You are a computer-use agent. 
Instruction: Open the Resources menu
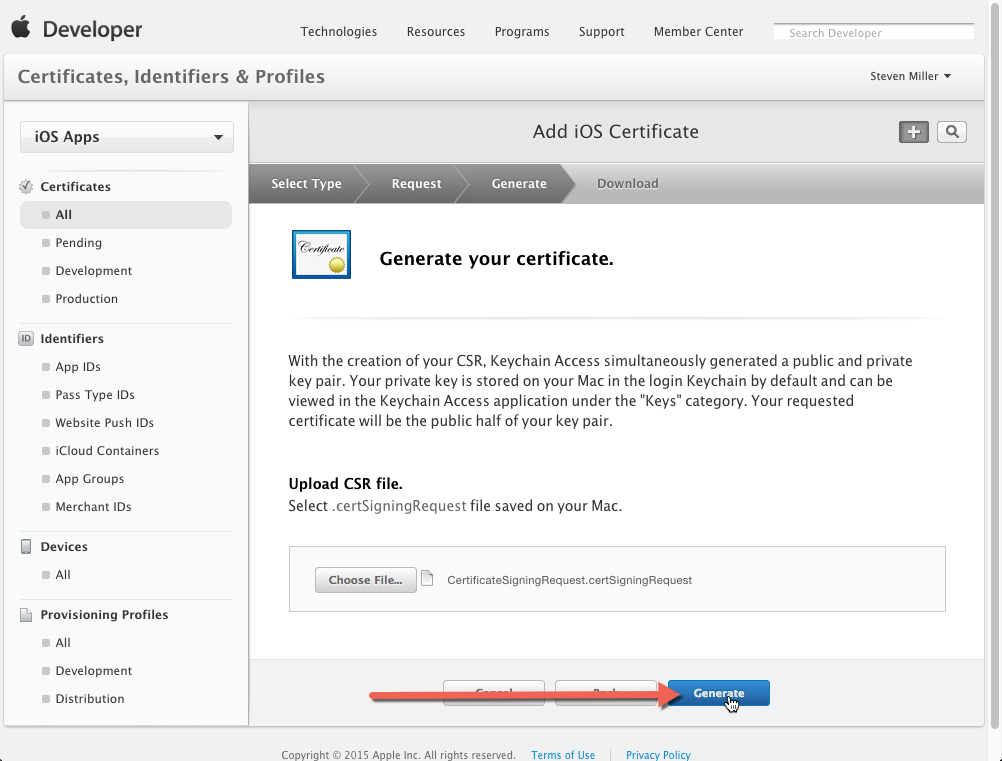pos(436,31)
